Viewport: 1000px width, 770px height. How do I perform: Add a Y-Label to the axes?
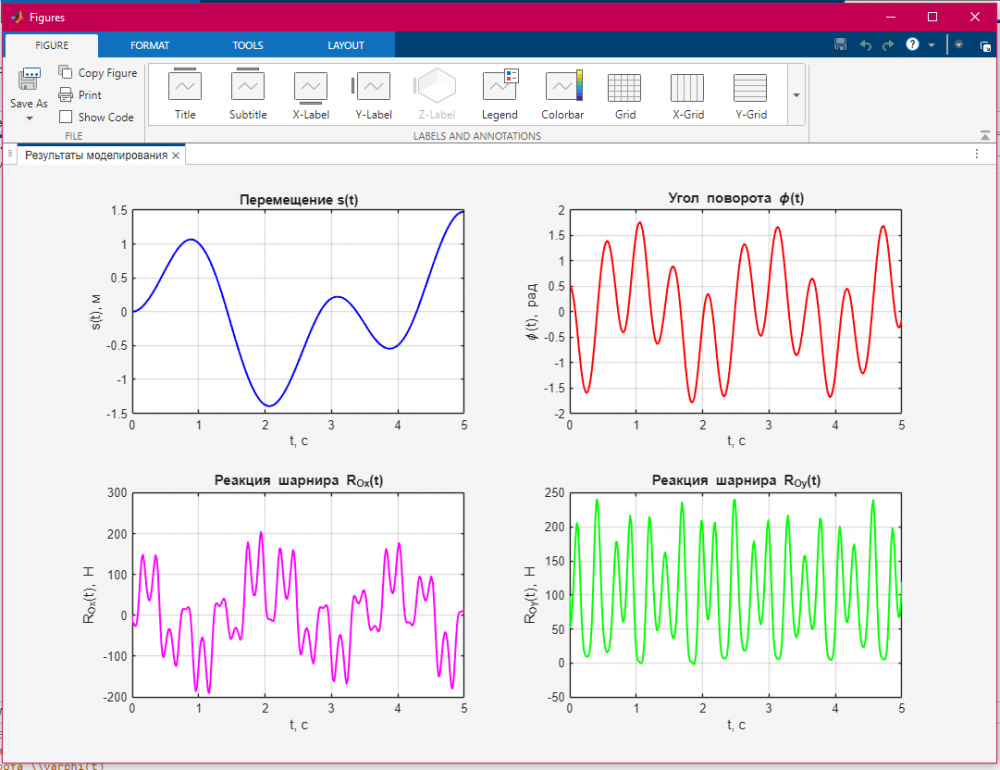click(373, 95)
